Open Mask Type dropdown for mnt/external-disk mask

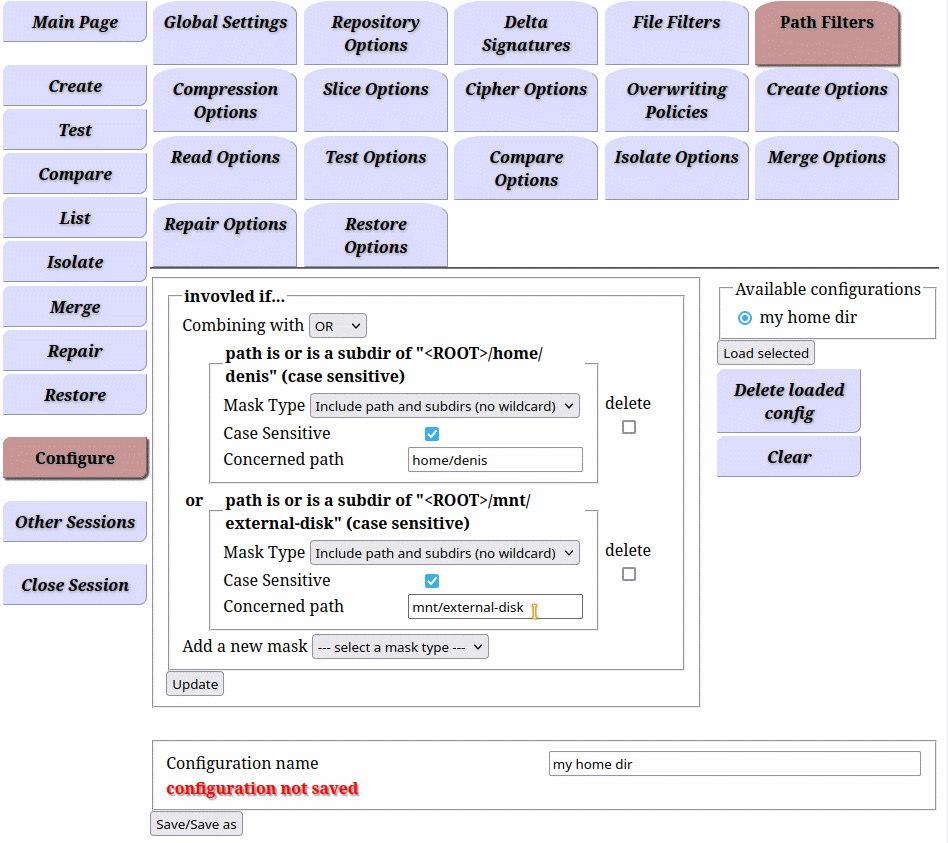[444, 553]
